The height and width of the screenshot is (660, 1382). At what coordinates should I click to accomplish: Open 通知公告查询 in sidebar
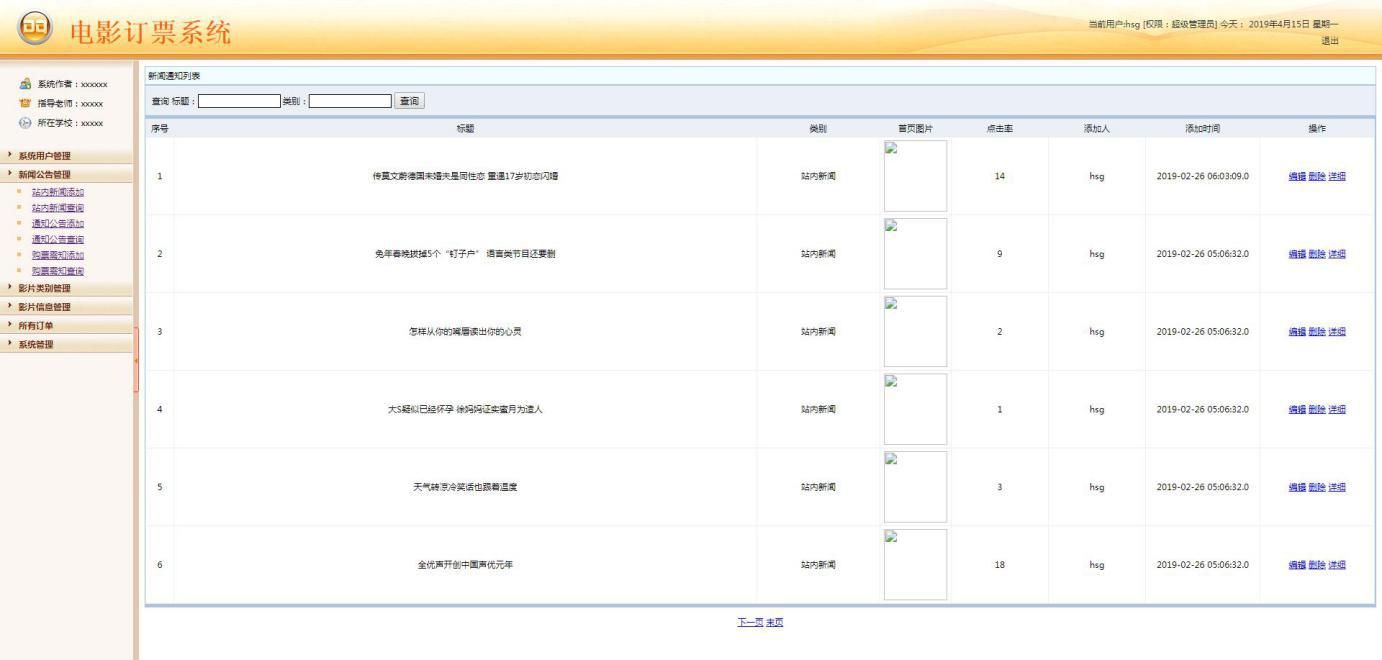coord(58,239)
